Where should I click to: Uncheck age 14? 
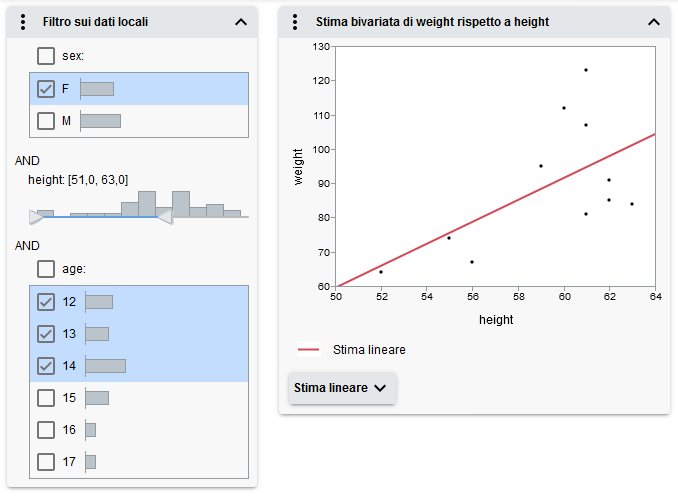click(x=46, y=366)
